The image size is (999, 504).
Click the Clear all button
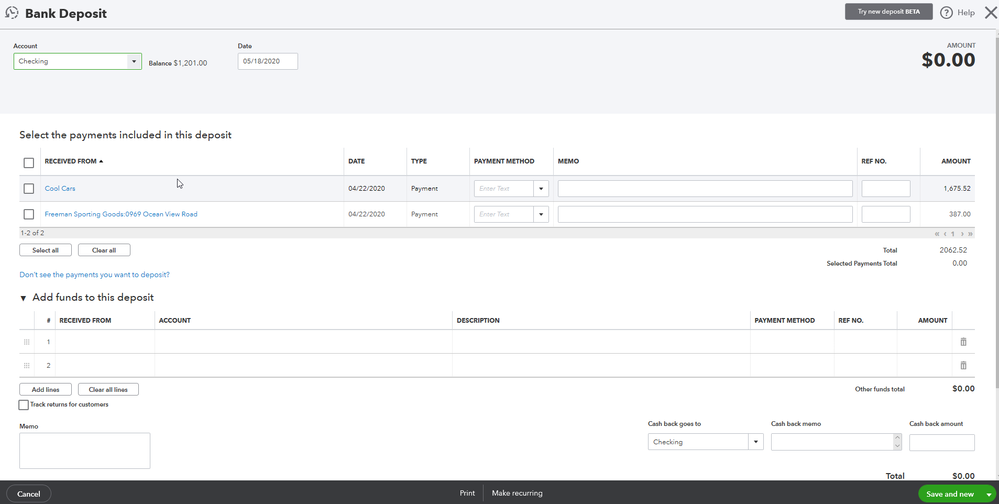(x=104, y=250)
